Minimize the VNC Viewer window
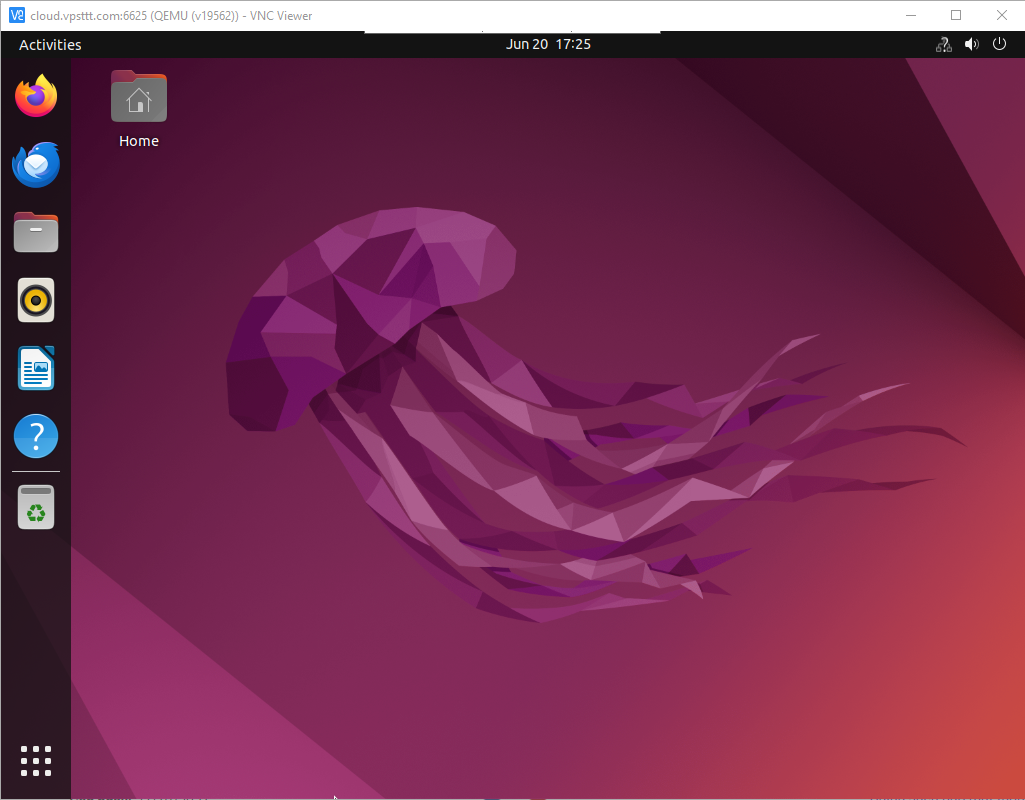This screenshot has width=1025, height=800. point(911,15)
